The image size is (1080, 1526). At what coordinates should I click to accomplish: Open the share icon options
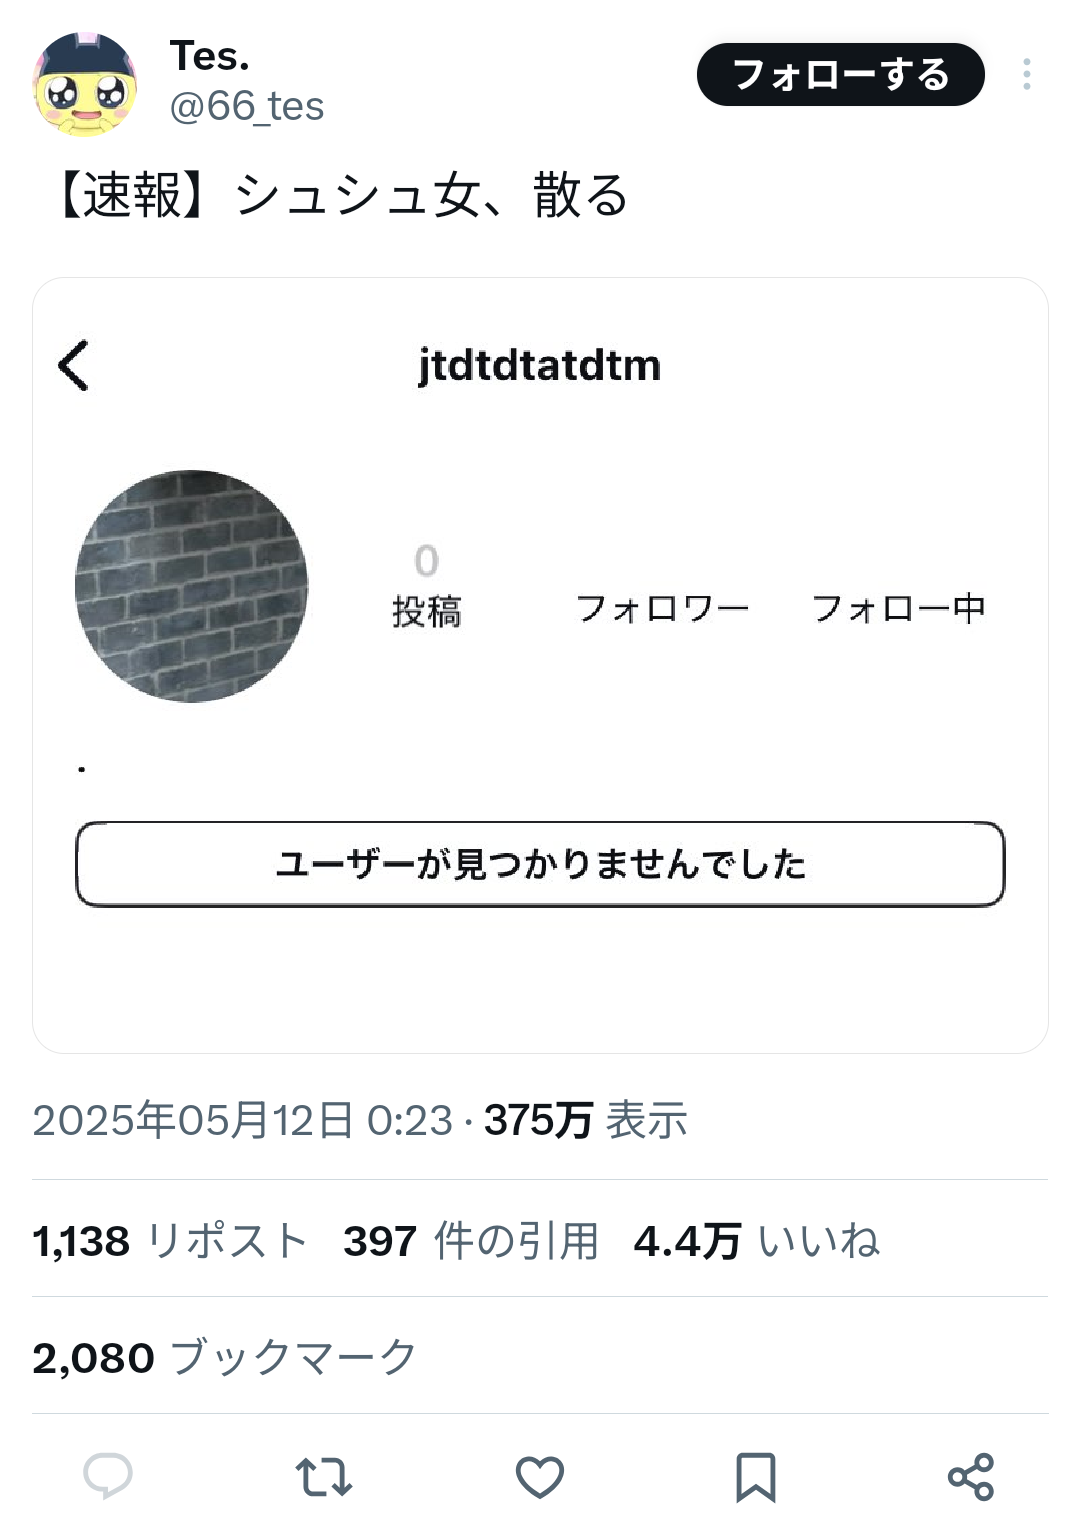[970, 1477]
